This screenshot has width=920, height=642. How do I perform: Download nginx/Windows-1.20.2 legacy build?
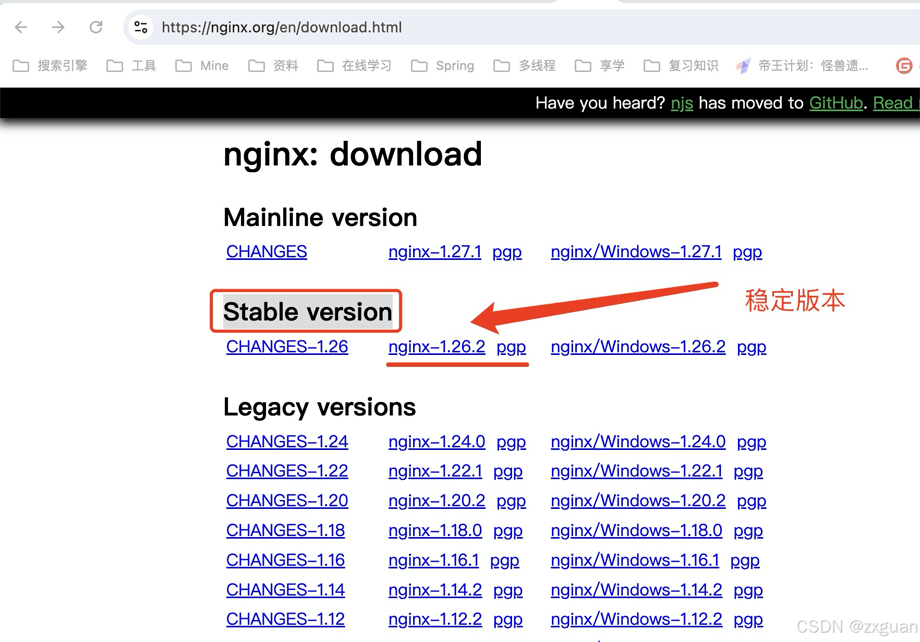637,501
